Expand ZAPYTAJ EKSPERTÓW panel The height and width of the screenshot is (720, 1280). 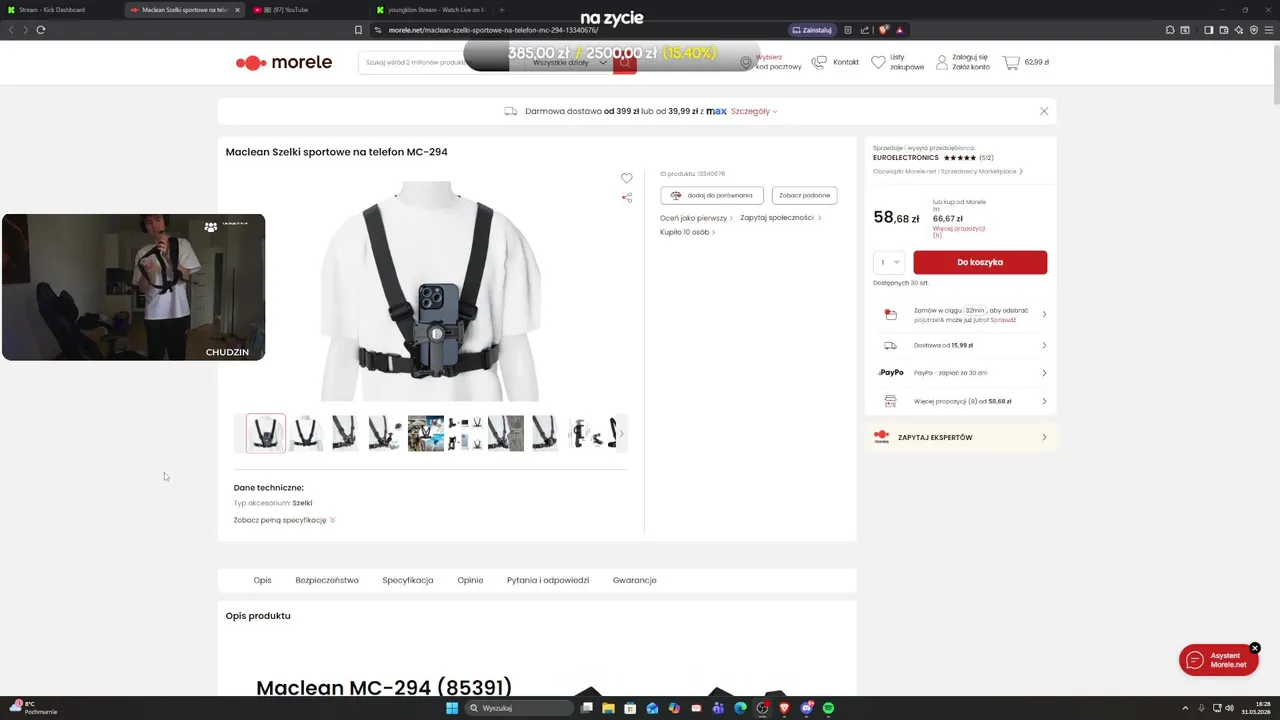pyautogui.click(x=961, y=437)
